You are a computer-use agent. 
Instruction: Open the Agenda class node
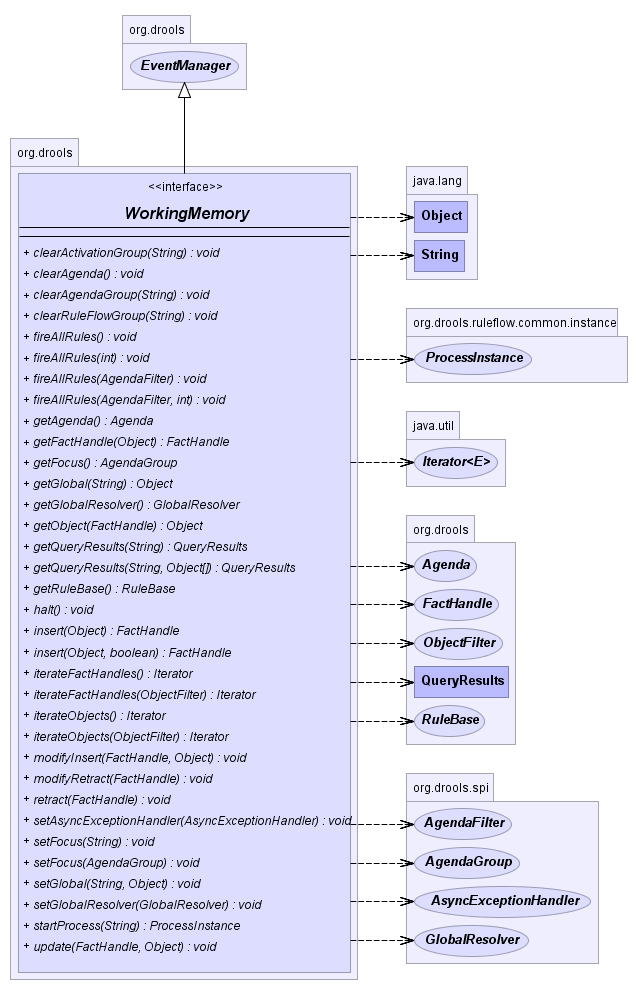(x=445, y=565)
